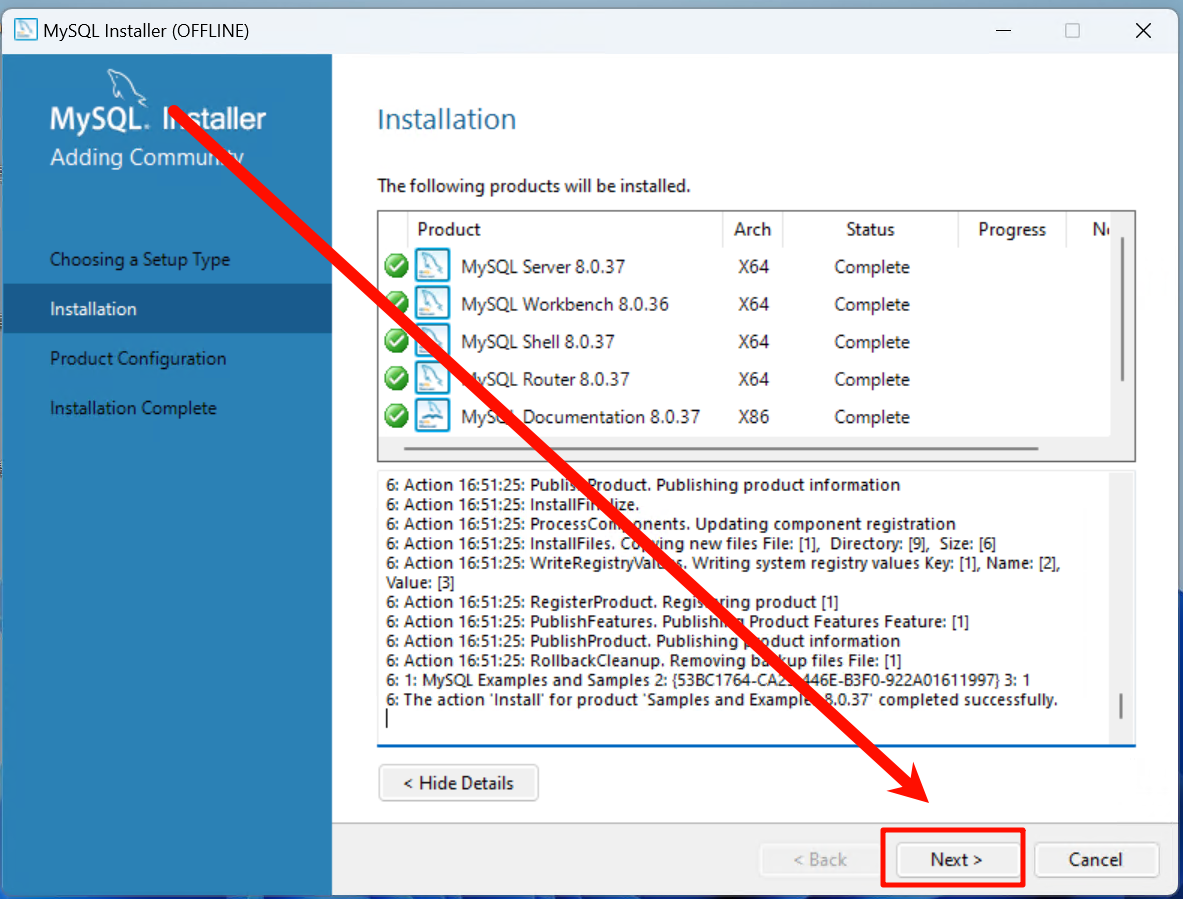Click the 'MySQL Shell 8.0.37' product name
The width and height of the screenshot is (1183, 899).
(538, 342)
